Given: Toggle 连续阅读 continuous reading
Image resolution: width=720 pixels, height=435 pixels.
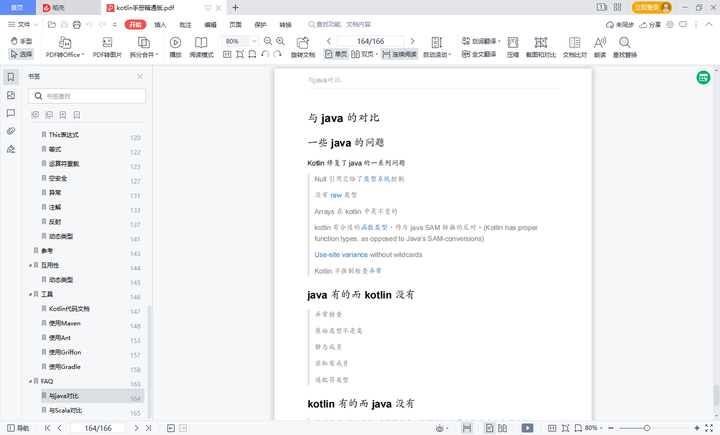Looking at the screenshot, I should click(x=399, y=54).
